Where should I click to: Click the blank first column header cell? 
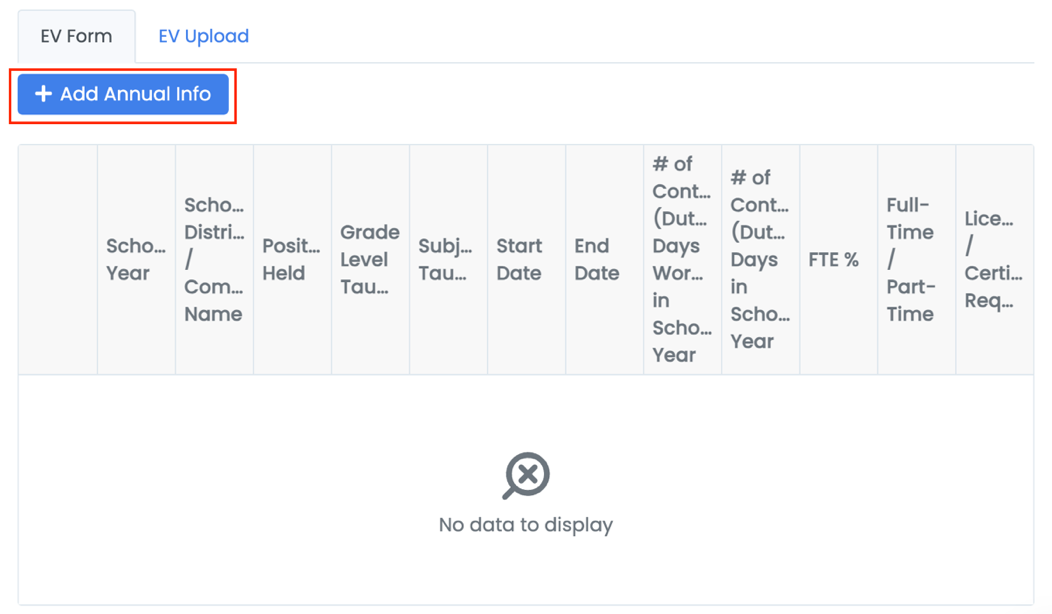point(58,260)
